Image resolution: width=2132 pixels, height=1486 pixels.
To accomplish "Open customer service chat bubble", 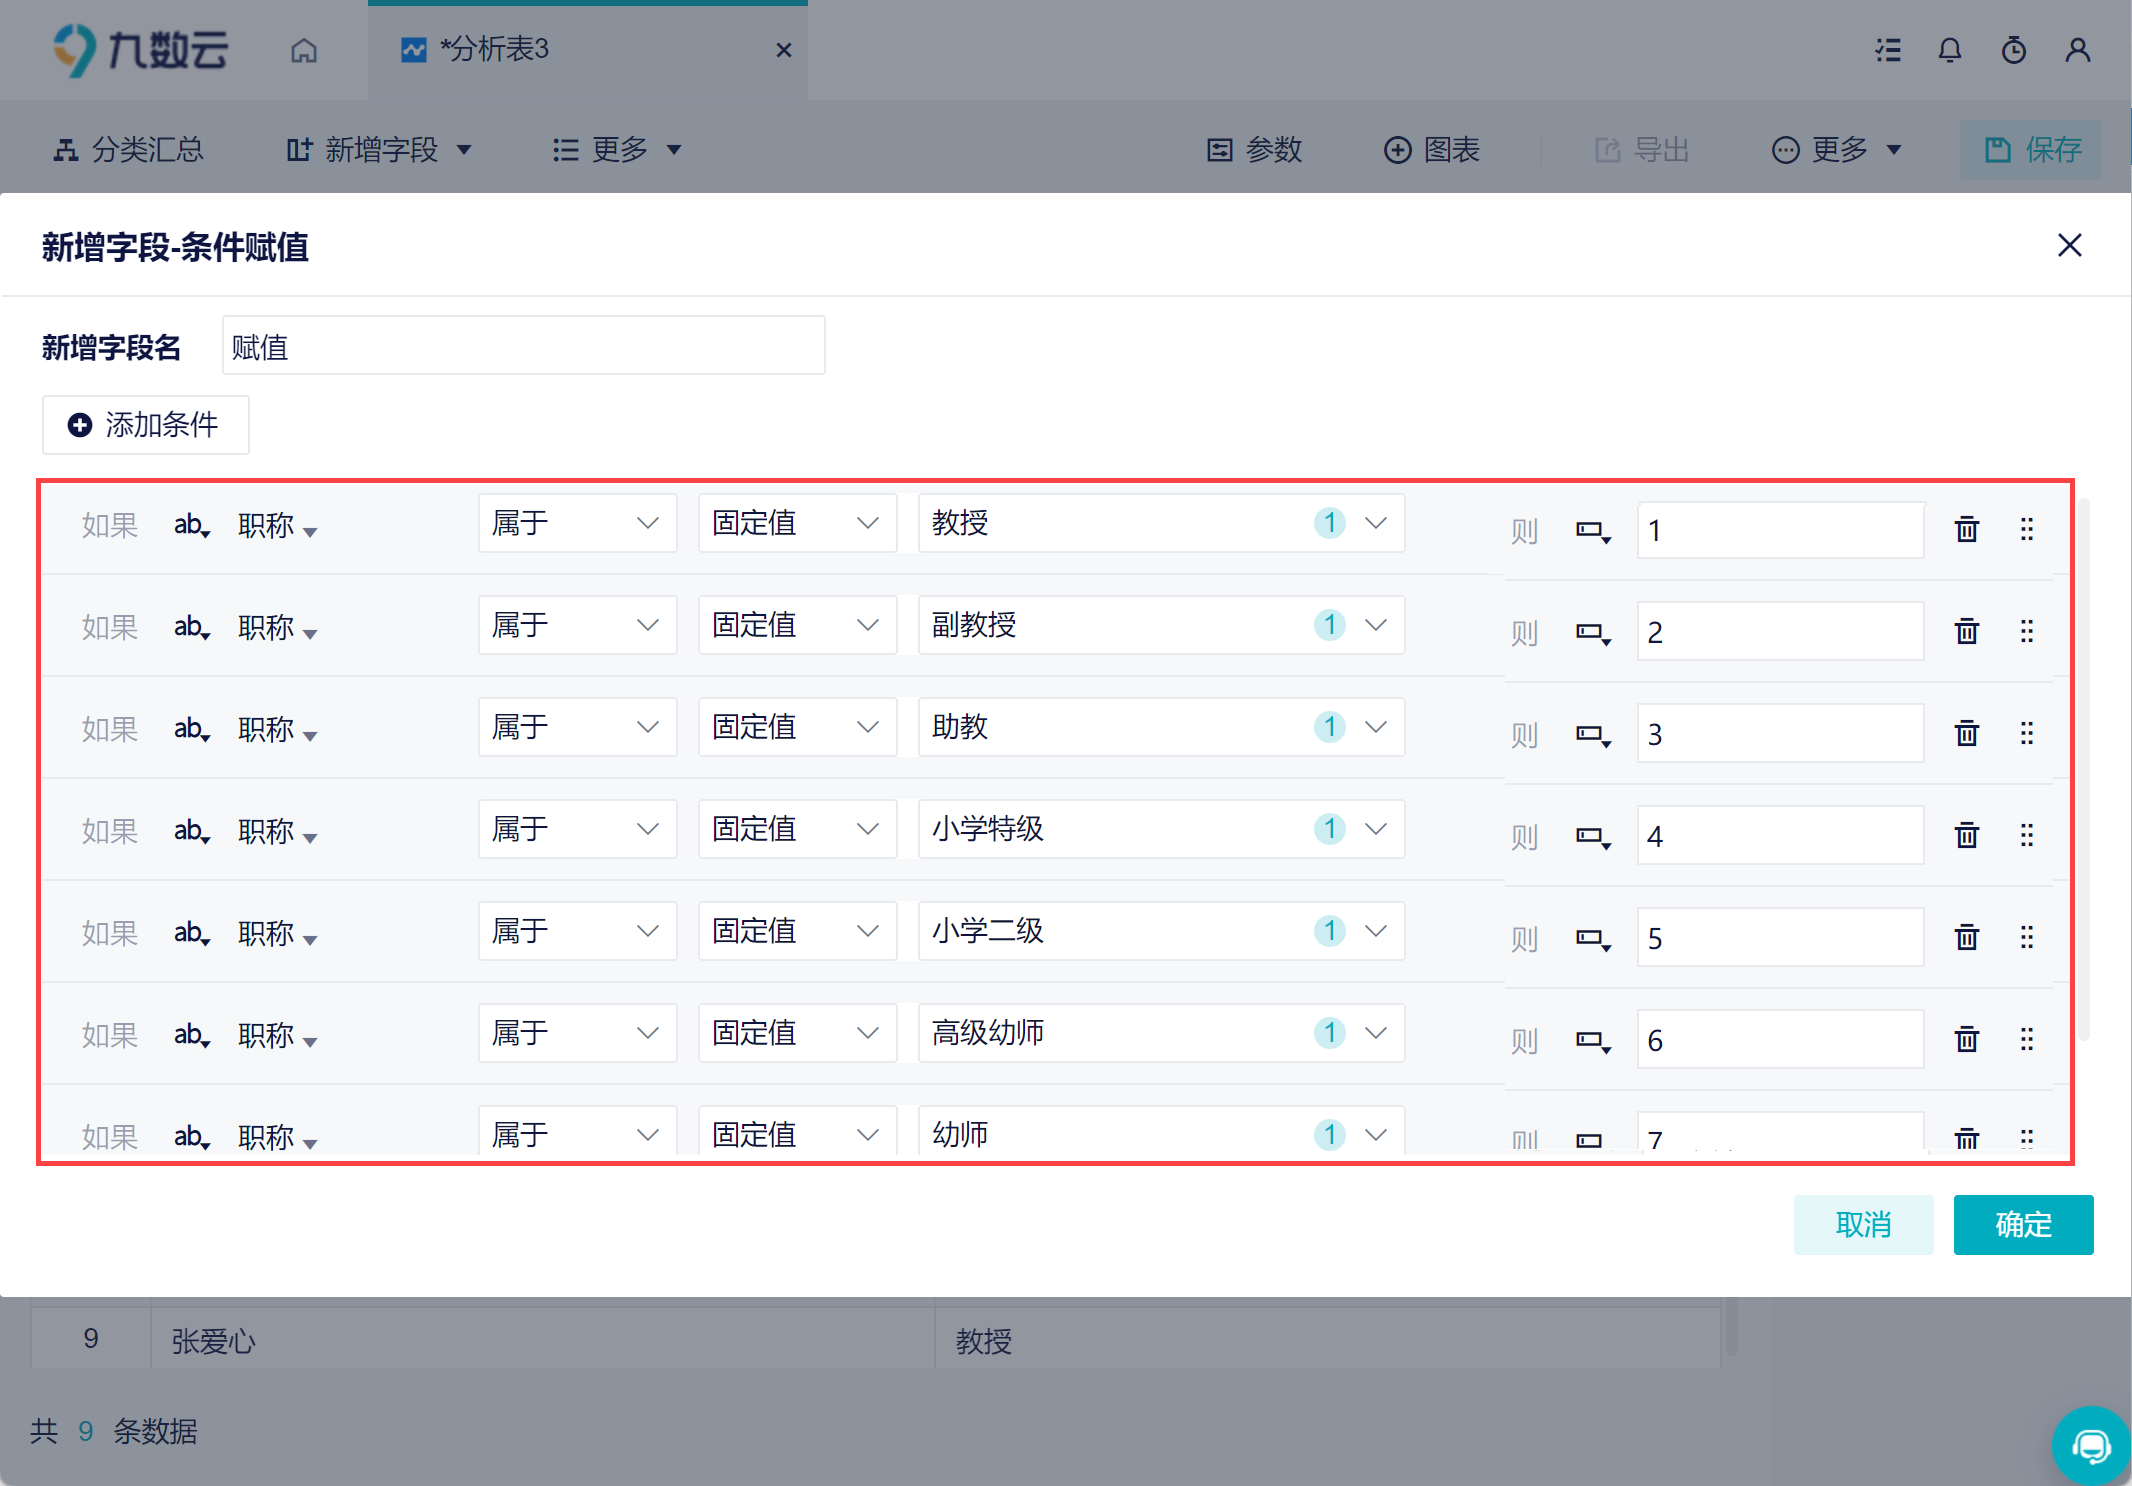I will point(2090,1445).
